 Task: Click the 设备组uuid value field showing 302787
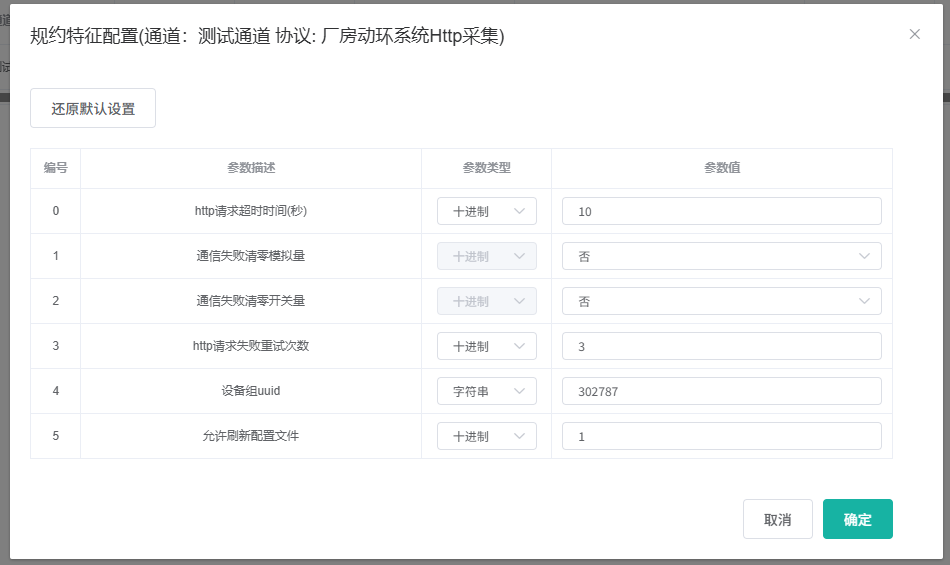pos(721,391)
